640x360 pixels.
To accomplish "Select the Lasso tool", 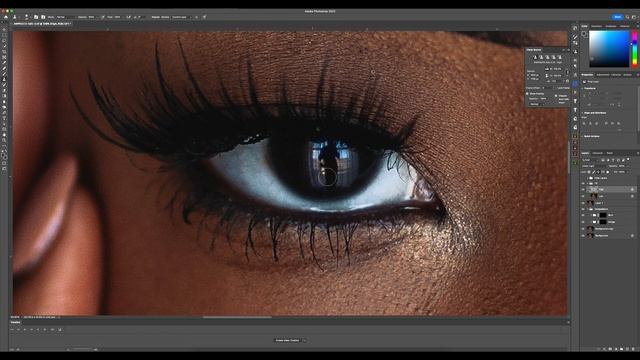I will (4, 41).
